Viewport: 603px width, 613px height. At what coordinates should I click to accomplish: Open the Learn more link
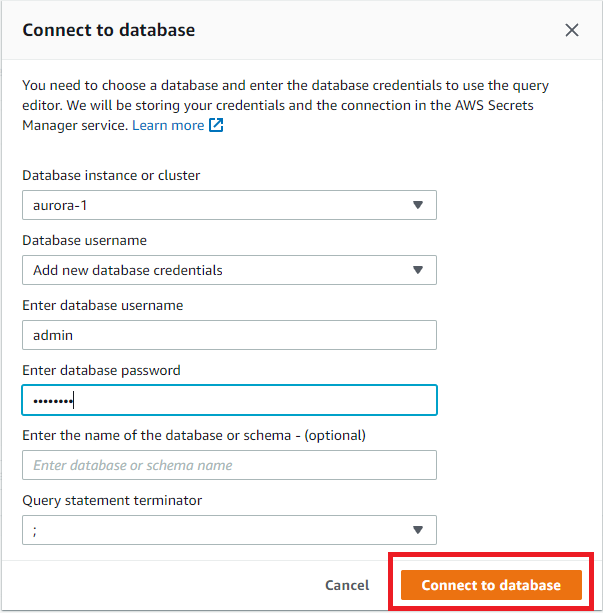pos(168,126)
